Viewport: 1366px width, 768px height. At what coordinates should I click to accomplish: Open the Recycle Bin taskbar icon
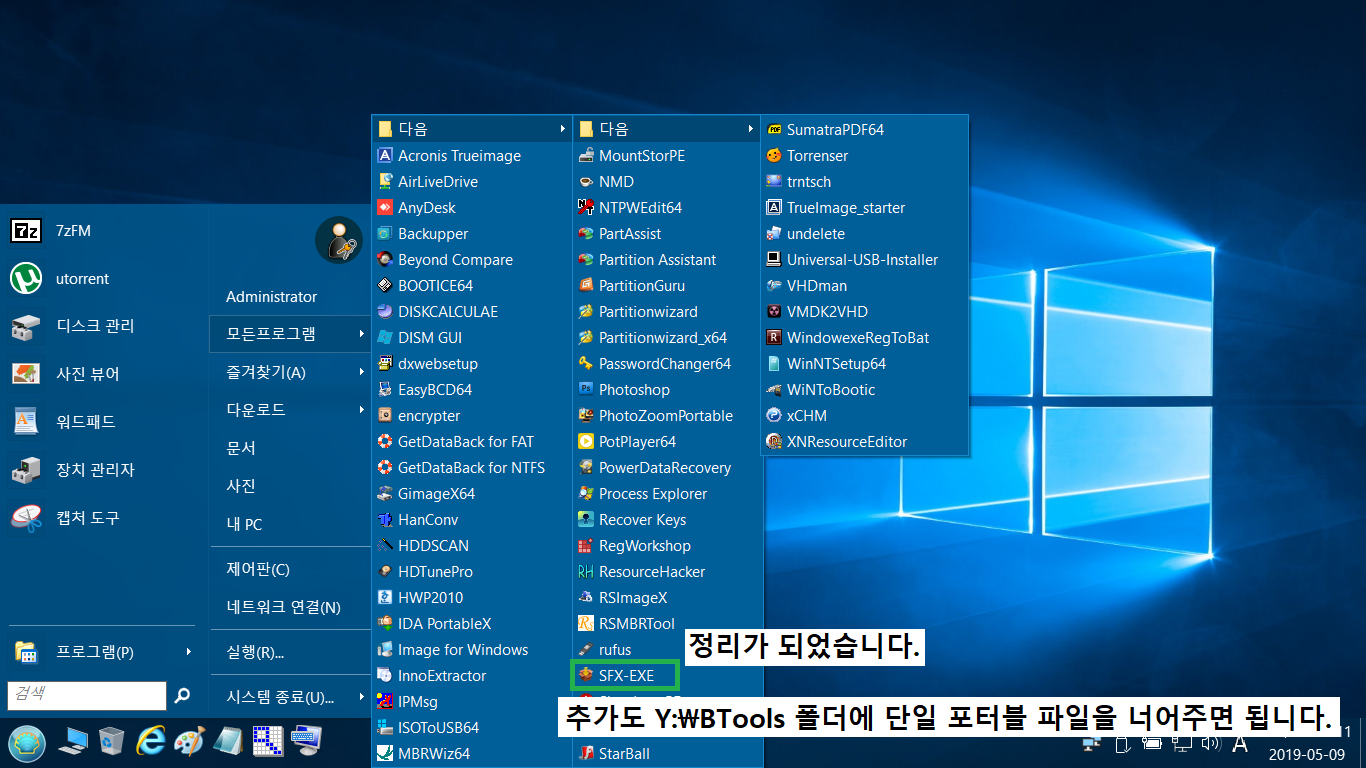(111, 742)
